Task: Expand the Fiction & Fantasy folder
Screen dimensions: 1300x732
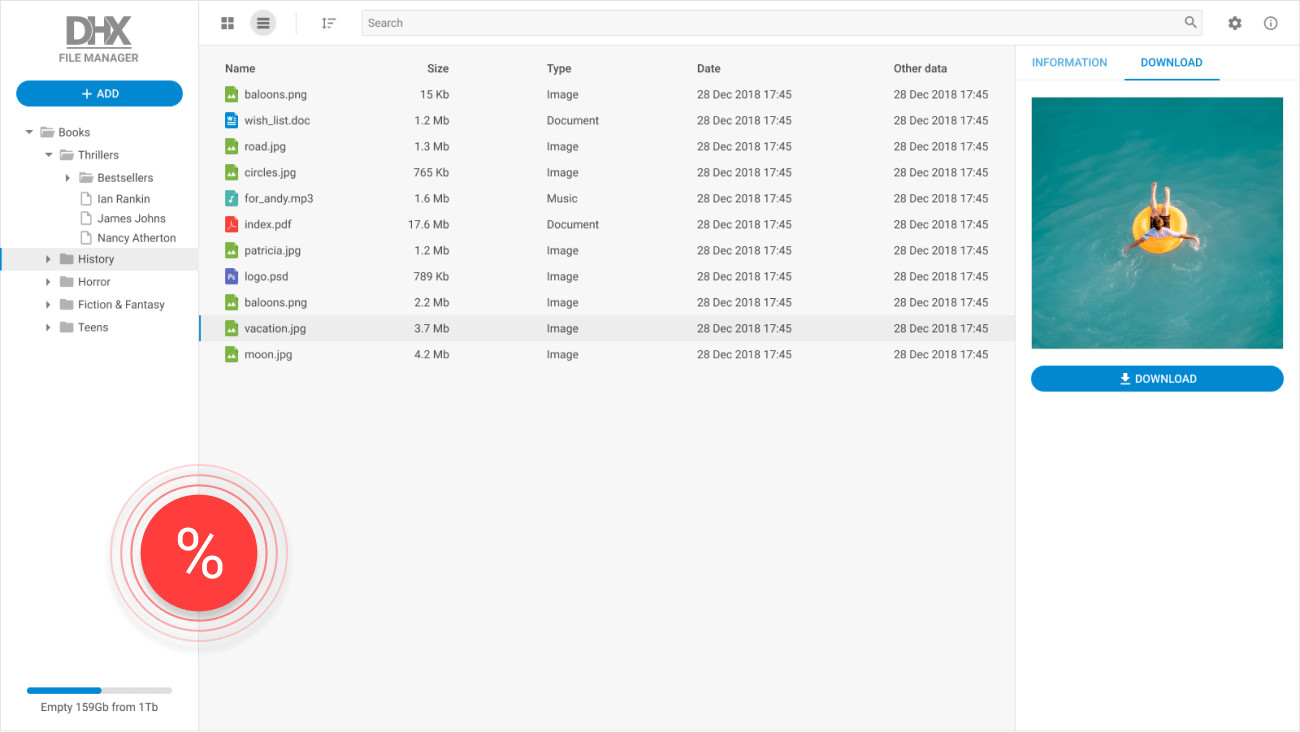Action: click(x=46, y=304)
